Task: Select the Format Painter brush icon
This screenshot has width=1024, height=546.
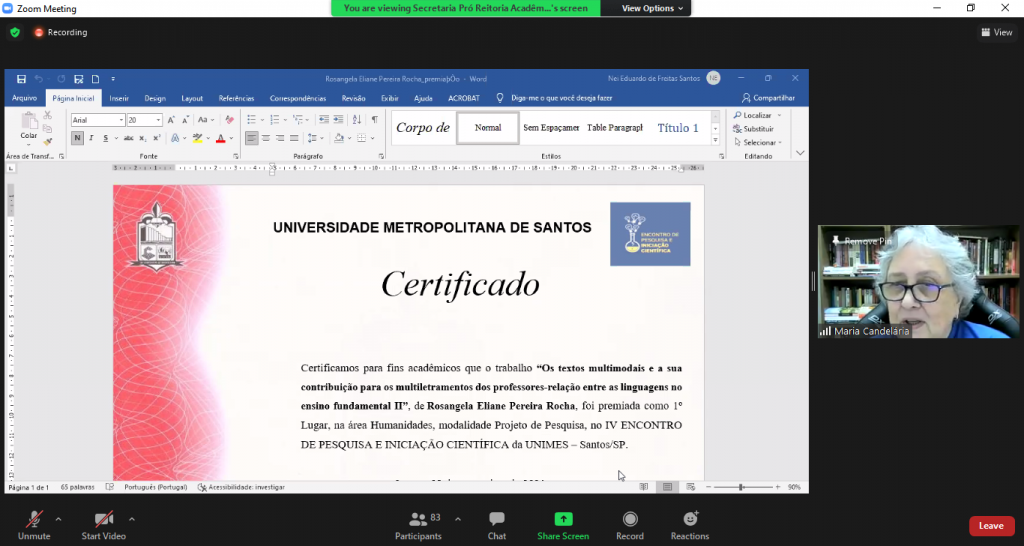Action: click(48, 141)
